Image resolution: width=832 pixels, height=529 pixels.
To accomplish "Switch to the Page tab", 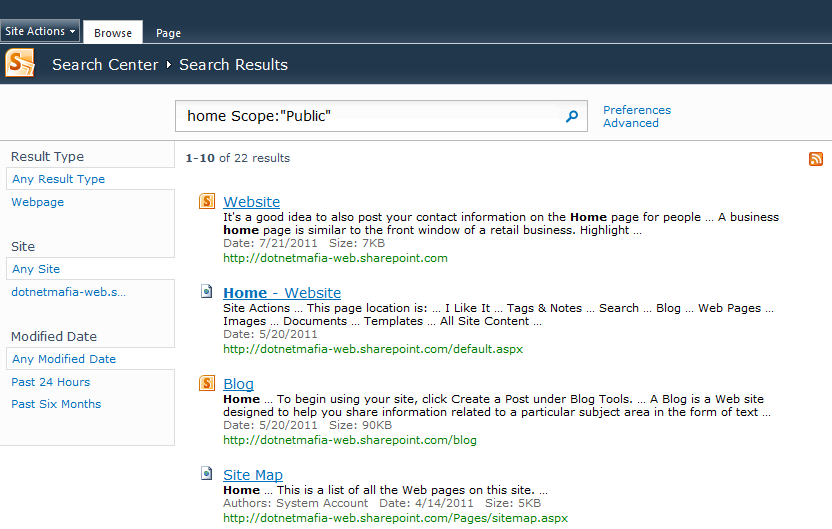I will pos(168,33).
